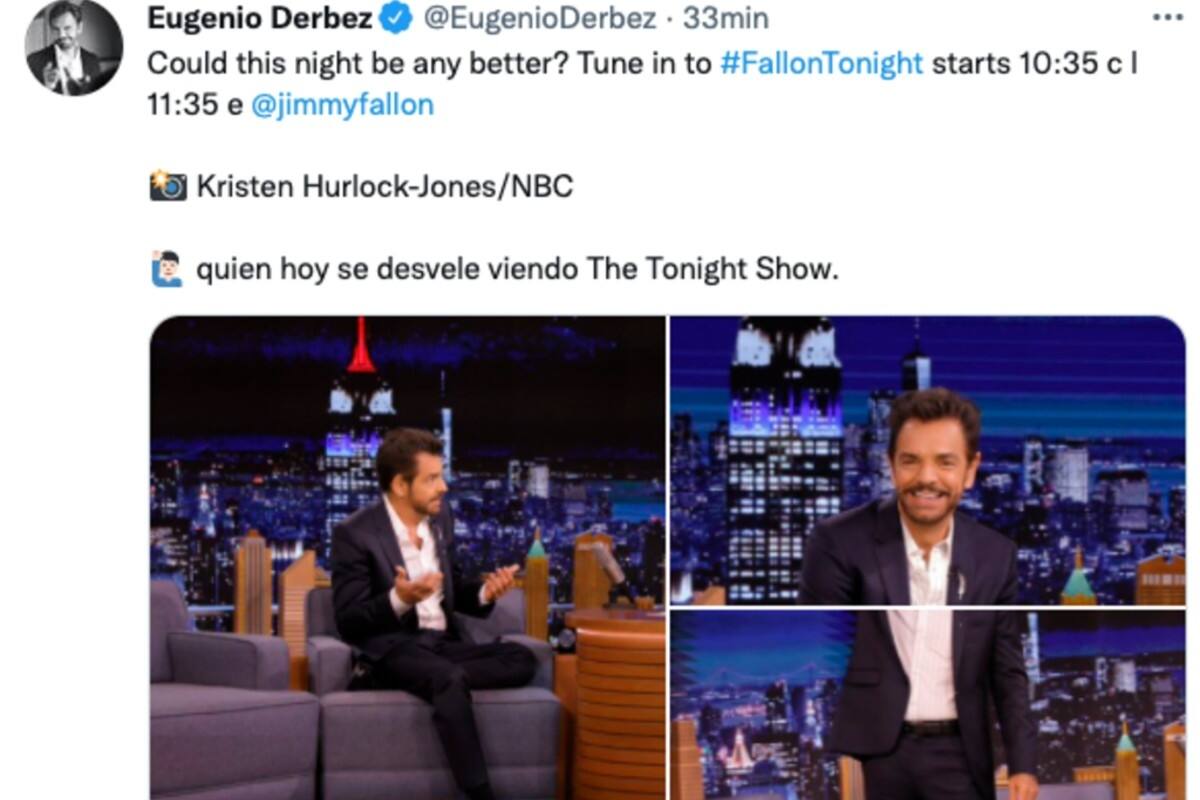Open the #FallonTonight hashtag
Image resolution: width=1200 pixels, height=800 pixels.
tap(821, 63)
